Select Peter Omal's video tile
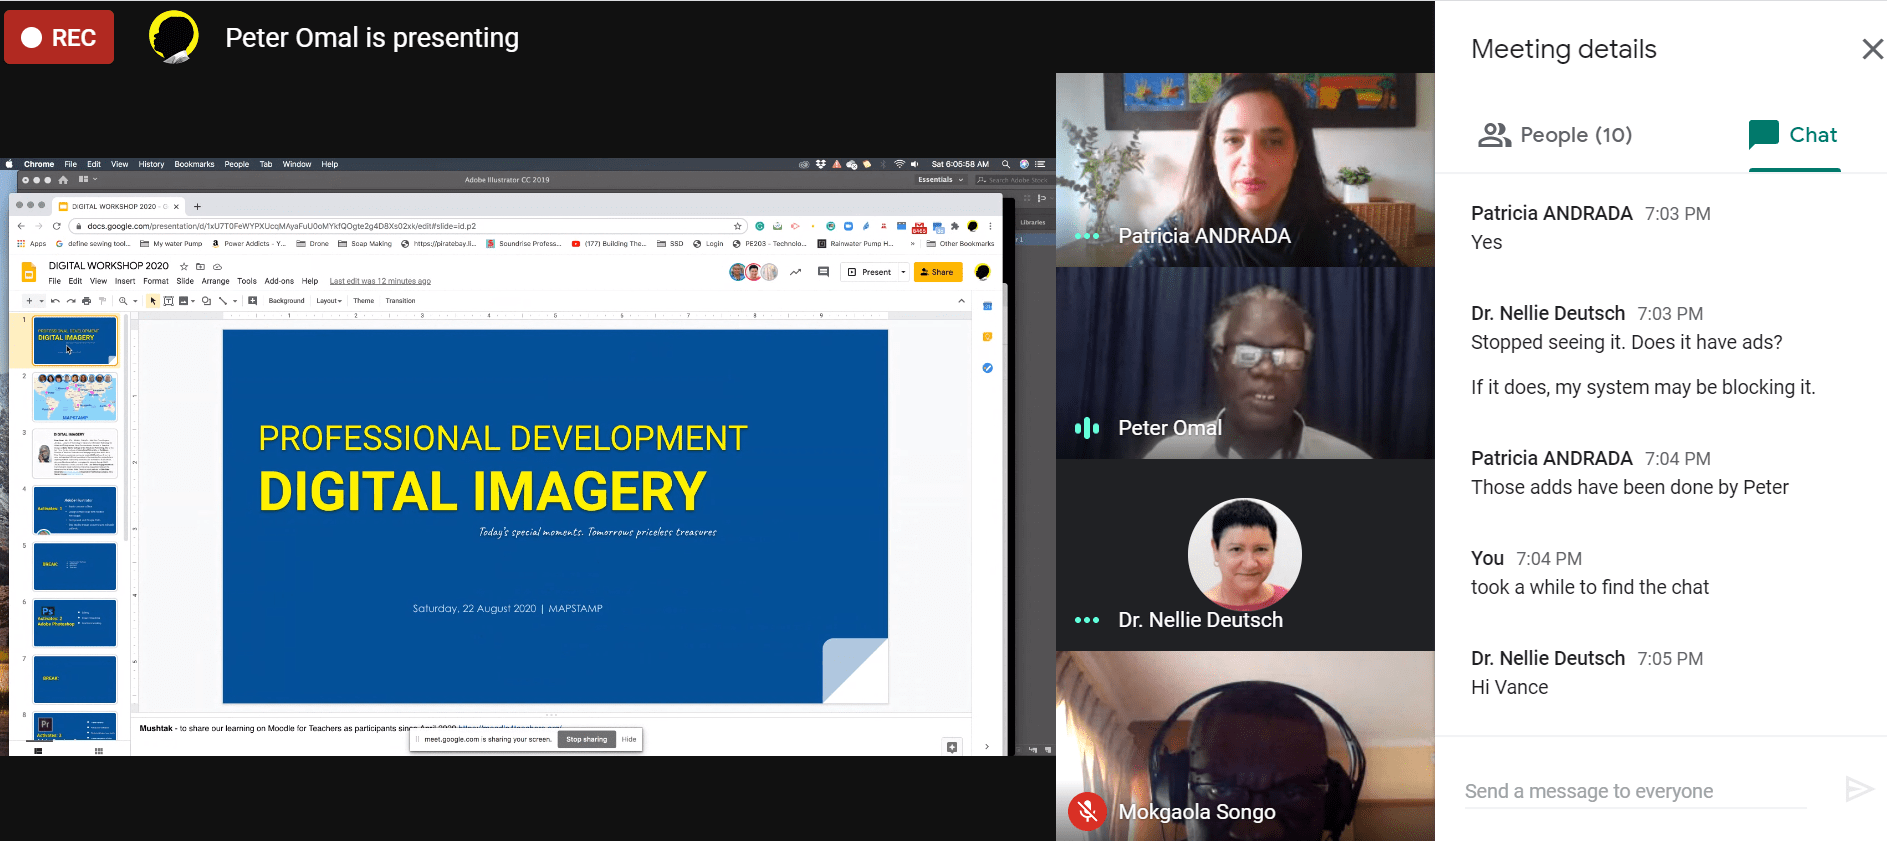 tap(1245, 363)
